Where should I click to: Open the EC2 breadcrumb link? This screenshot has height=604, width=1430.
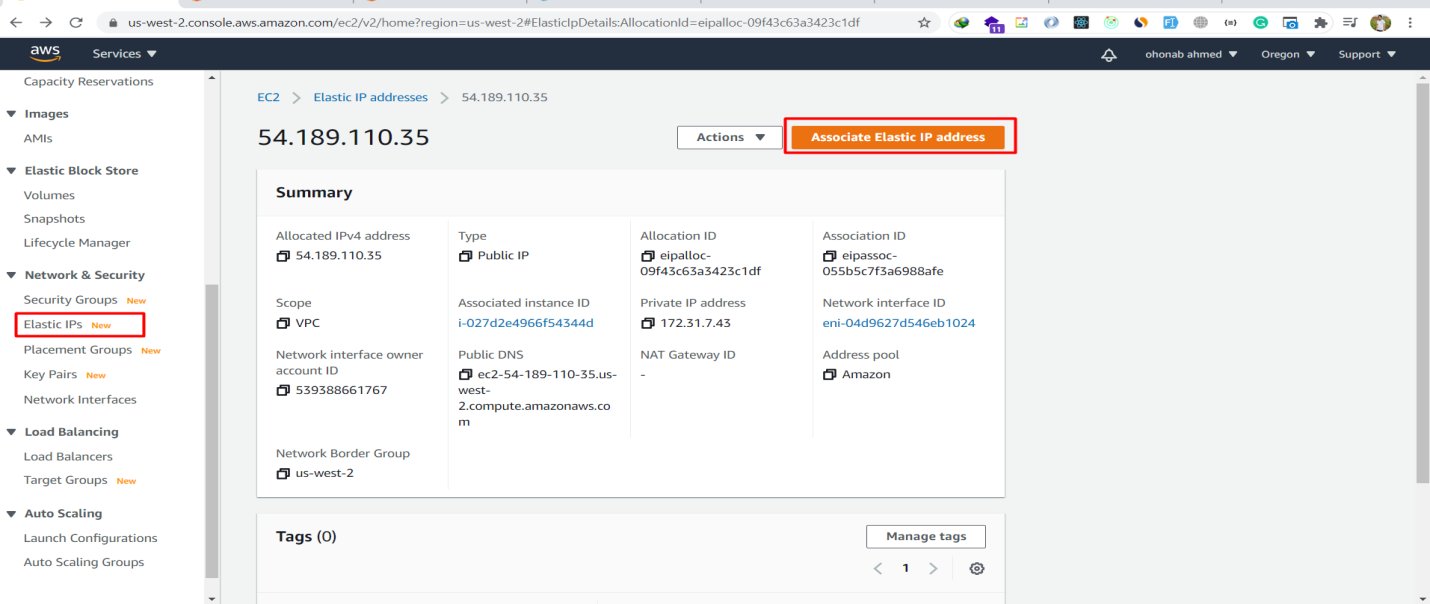268,97
